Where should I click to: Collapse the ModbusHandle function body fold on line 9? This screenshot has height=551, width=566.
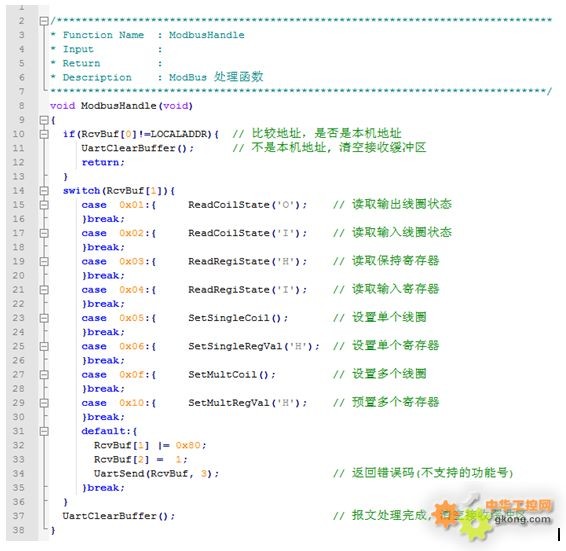point(44,120)
